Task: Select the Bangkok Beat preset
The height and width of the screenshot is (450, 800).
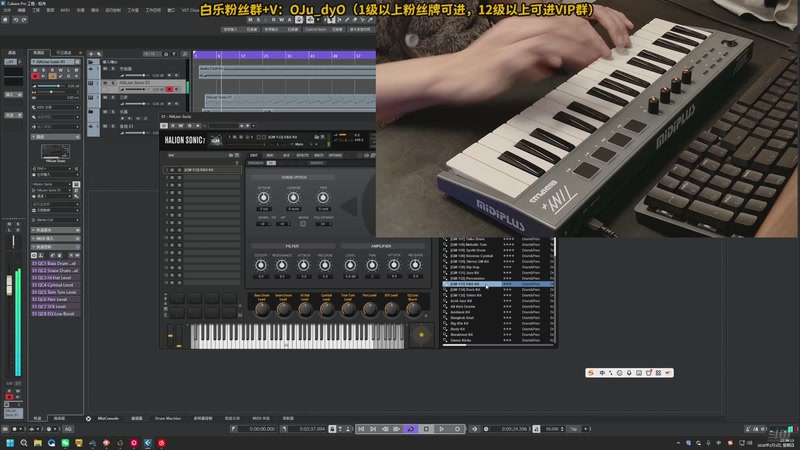Action: [x=498, y=317]
